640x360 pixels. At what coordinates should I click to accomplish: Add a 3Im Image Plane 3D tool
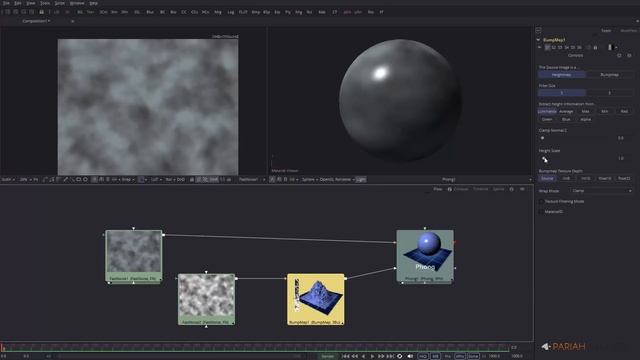(114, 12)
